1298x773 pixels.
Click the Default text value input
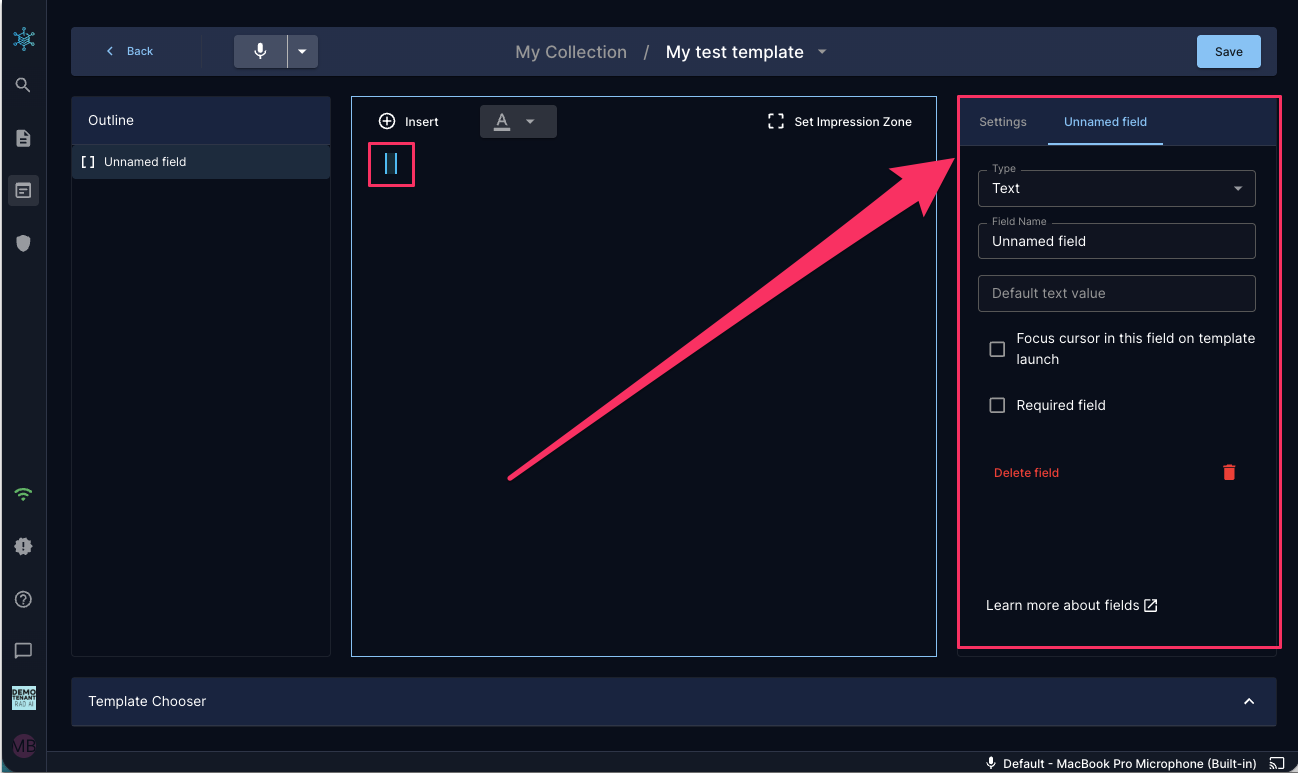coord(1116,293)
